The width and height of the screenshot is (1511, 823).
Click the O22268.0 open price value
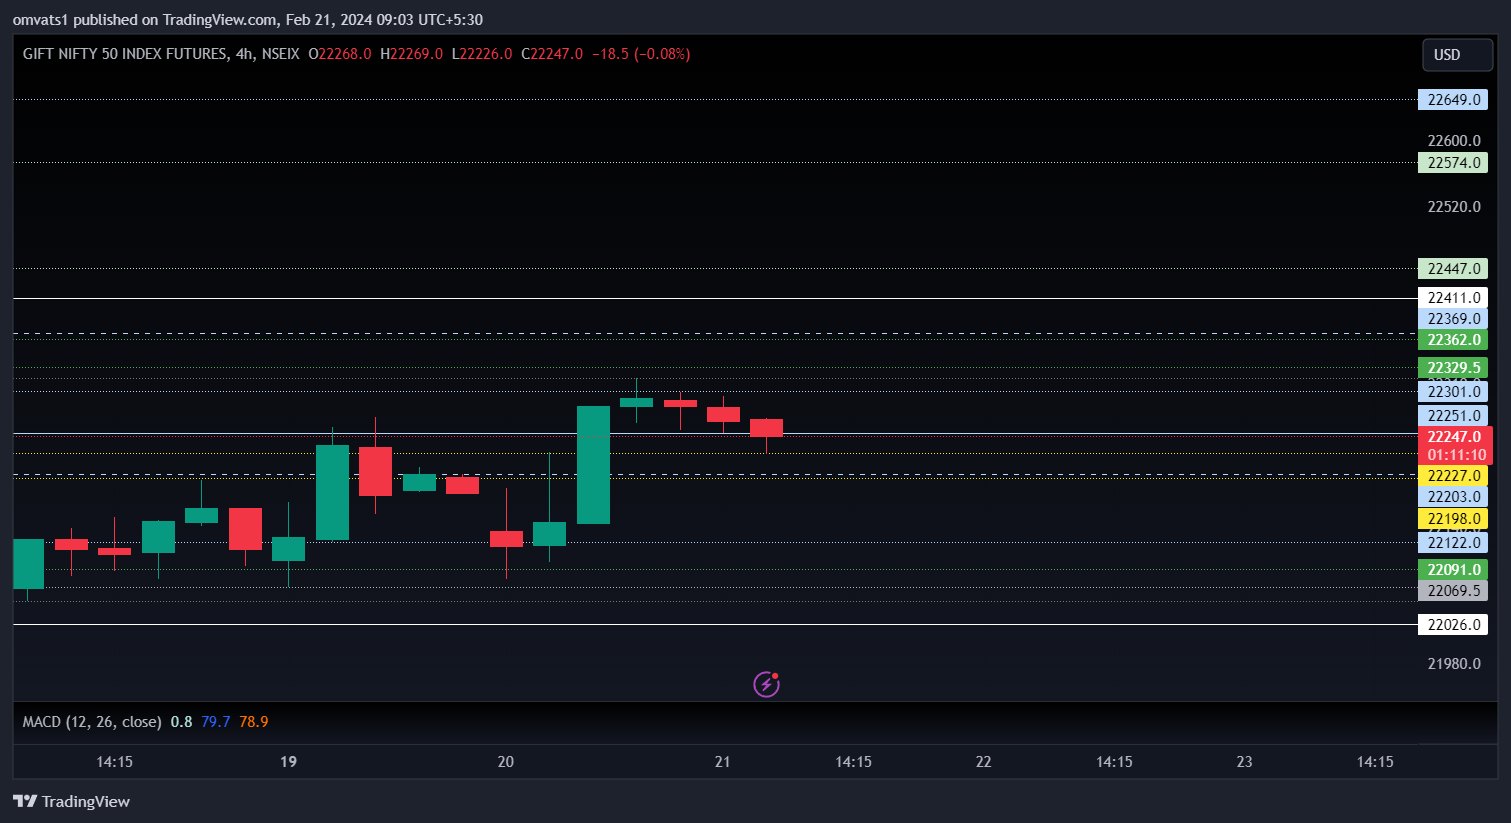[x=340, y=54]
